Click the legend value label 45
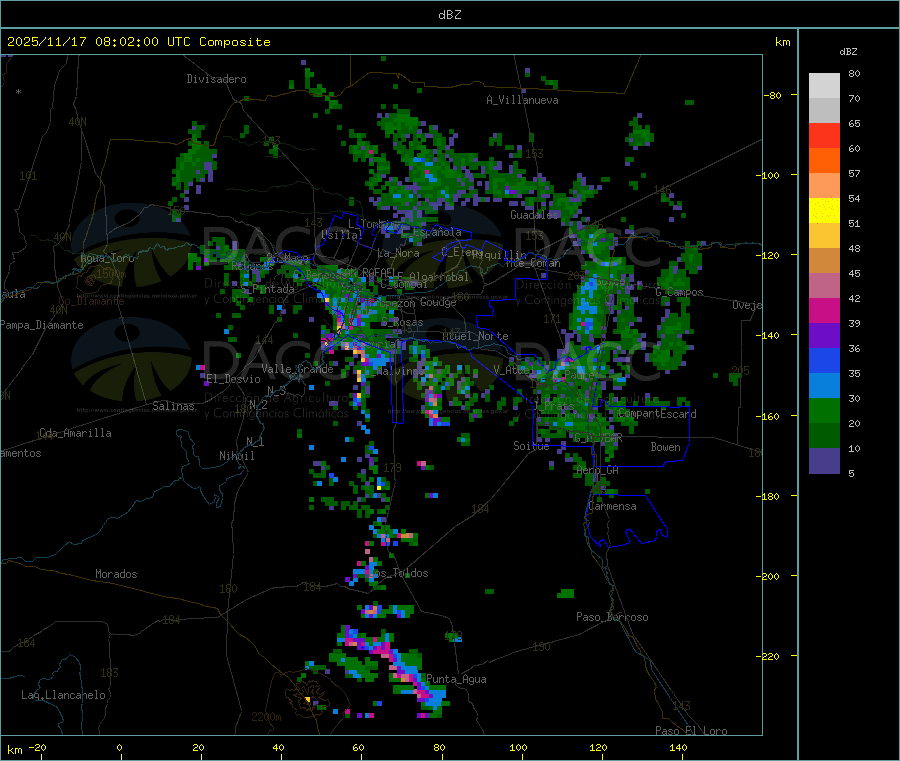The height and width of the screenshot is (761, 900). point(854,273)
